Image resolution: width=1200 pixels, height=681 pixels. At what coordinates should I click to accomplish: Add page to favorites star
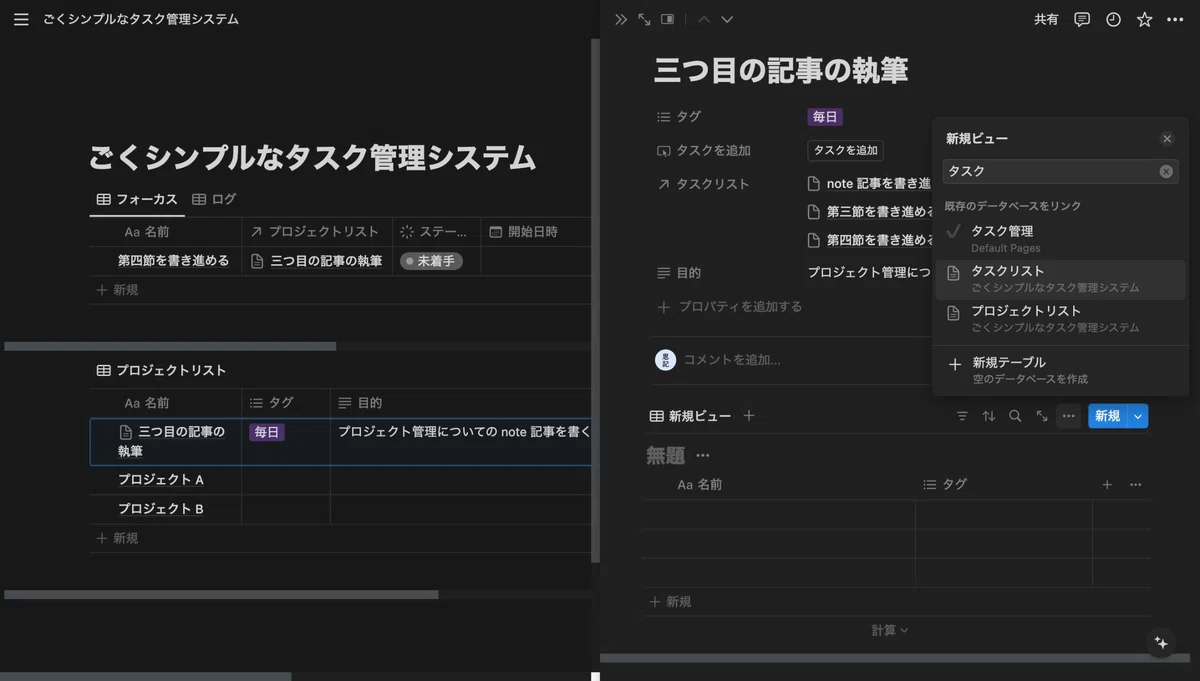pos(1144,19)
